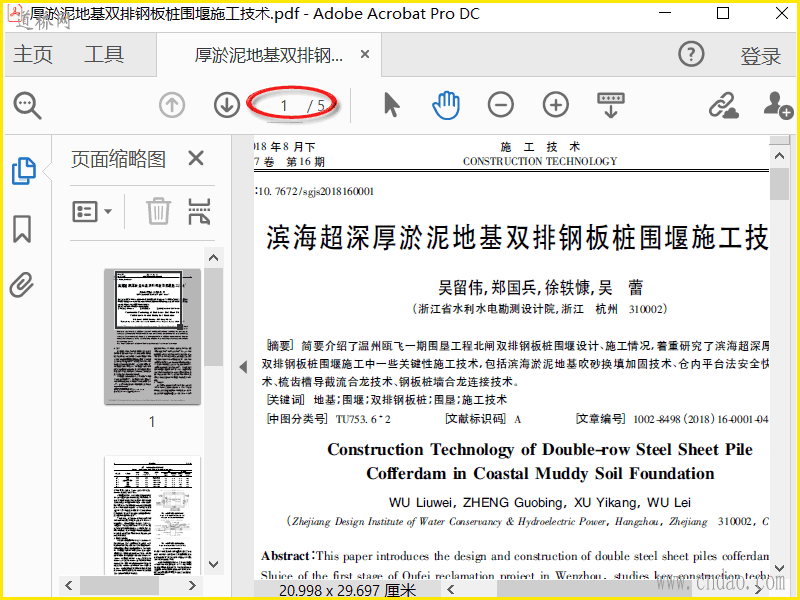
Task: Click the CONSTRUCTION TECHNOLOGY header text
Action: click(540, 161)
